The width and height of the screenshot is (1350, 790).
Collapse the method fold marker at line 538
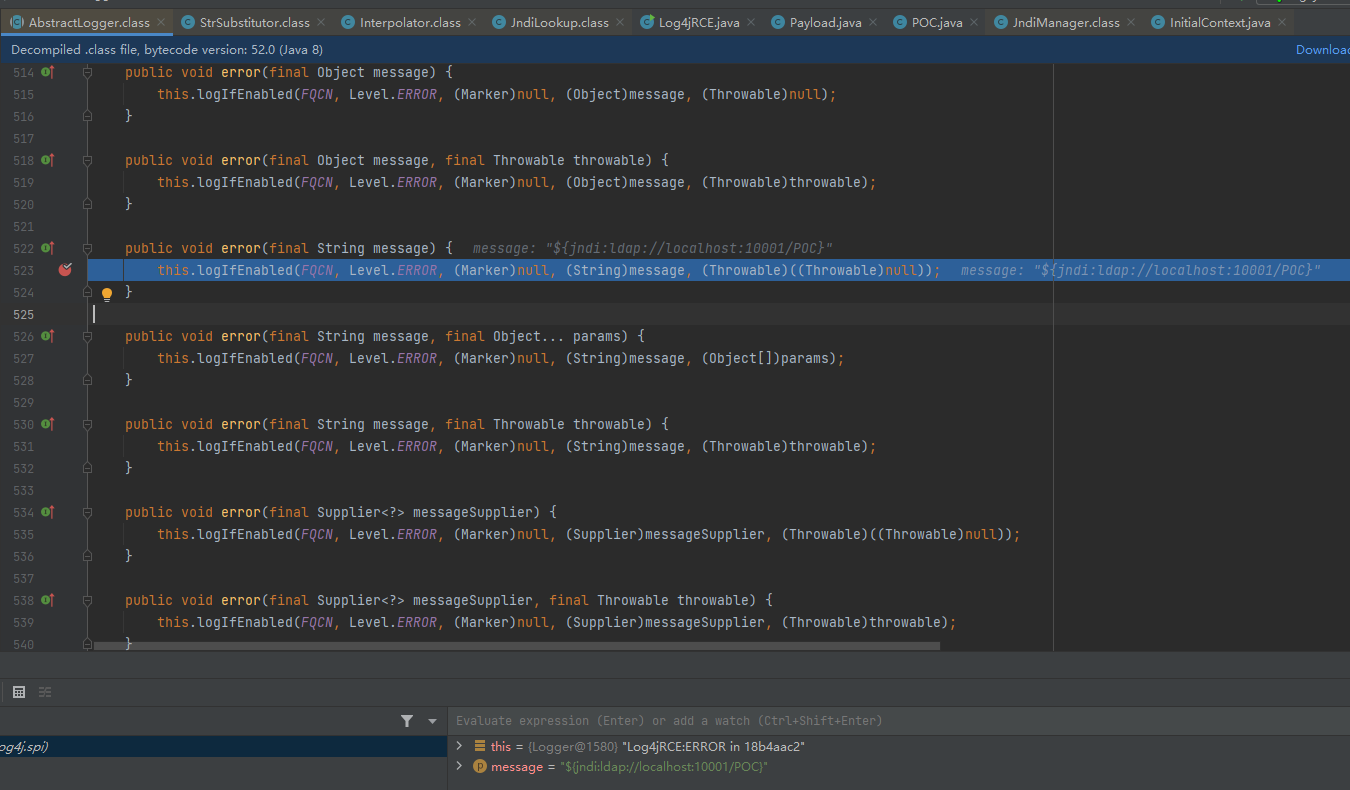pos(88,600)
